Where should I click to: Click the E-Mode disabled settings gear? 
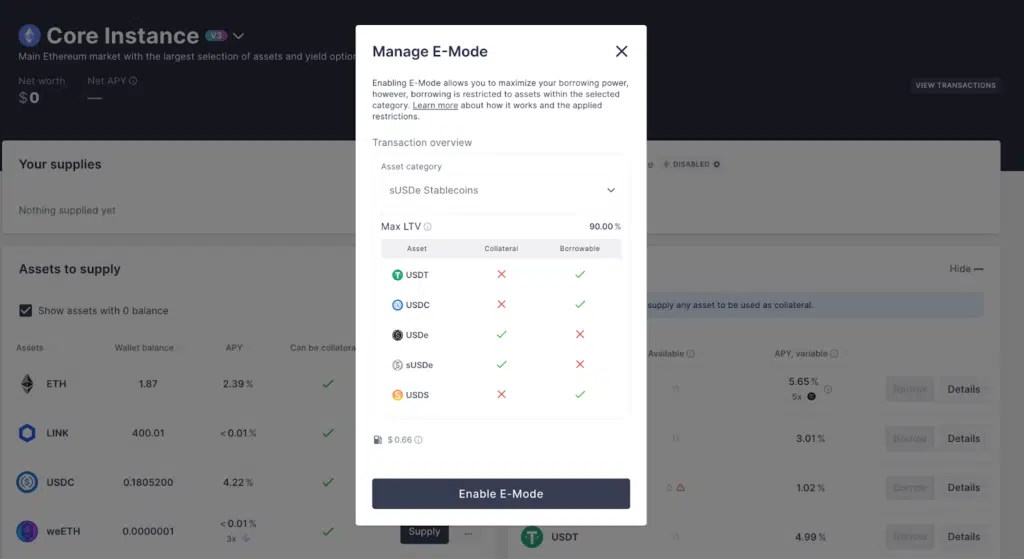pyautogui.click(x=716, y=164)
